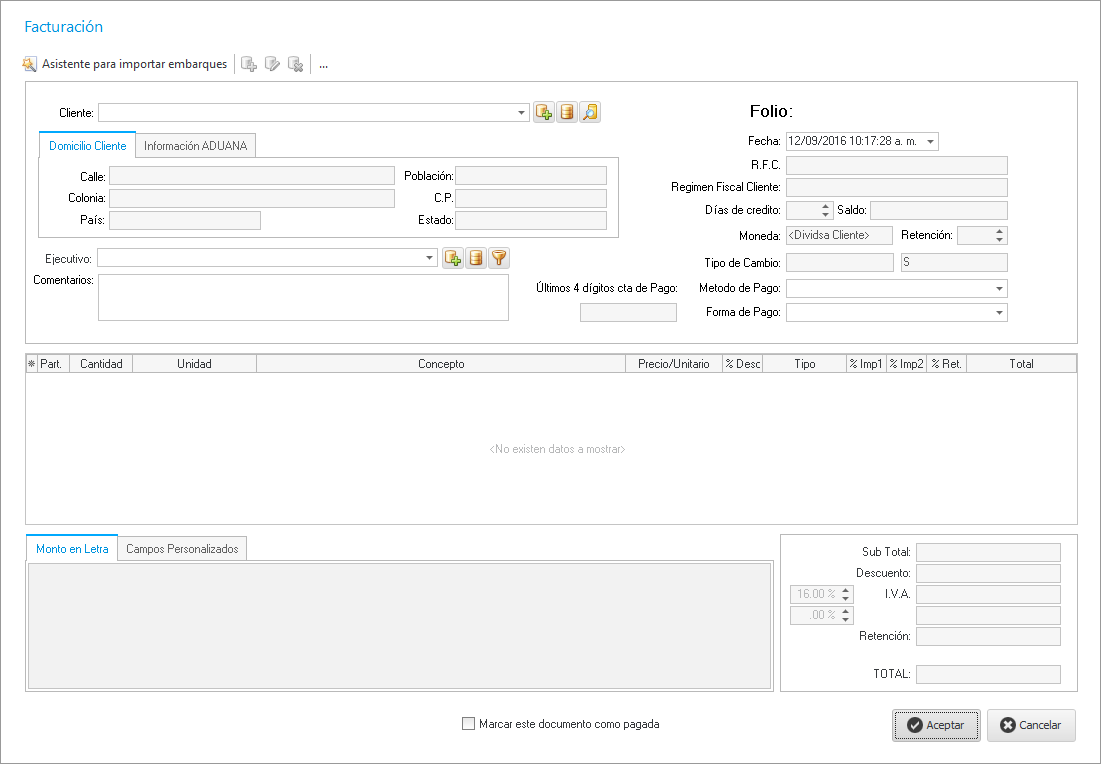
Task: Click the add new Ejecutivo icon
Action: (452, 258)
